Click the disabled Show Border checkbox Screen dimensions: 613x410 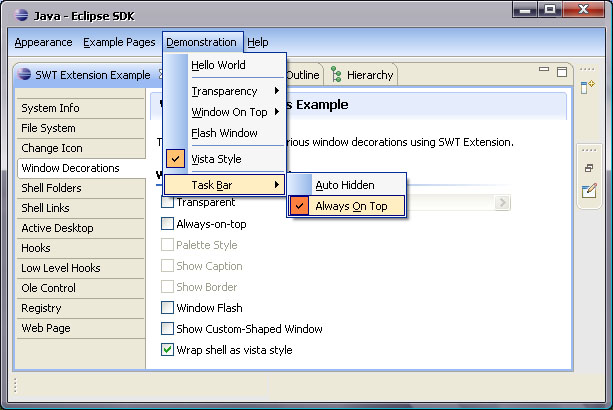[167, 286]
